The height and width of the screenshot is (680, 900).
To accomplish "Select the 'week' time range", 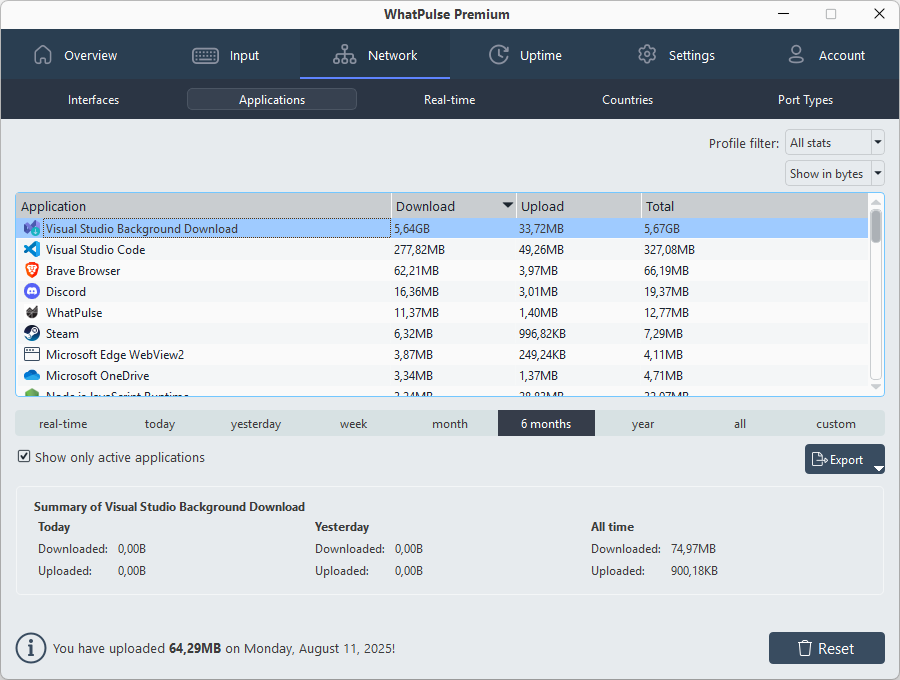I will pos(353,423).
